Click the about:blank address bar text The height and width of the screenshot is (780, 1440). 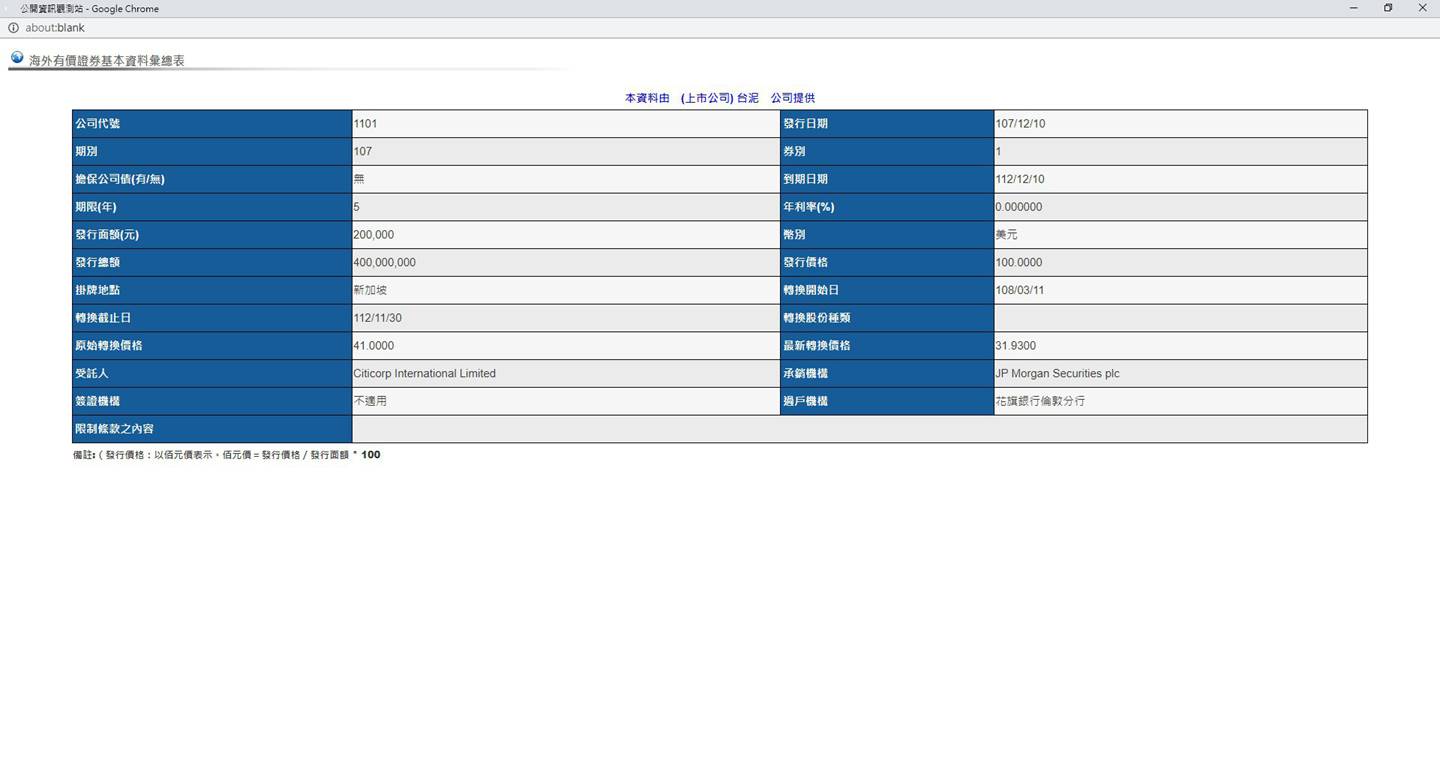click(55, 28)
